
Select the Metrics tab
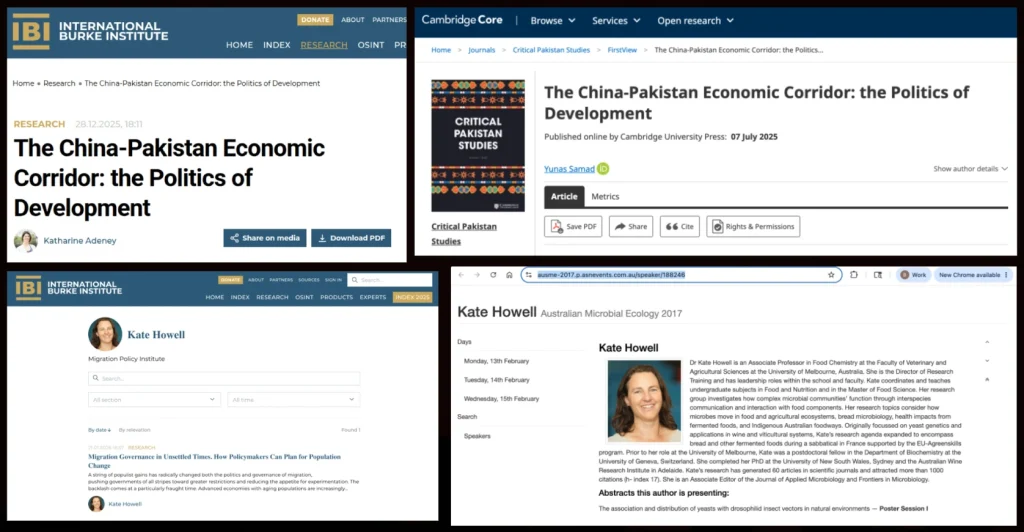click(x=605, y=196)
